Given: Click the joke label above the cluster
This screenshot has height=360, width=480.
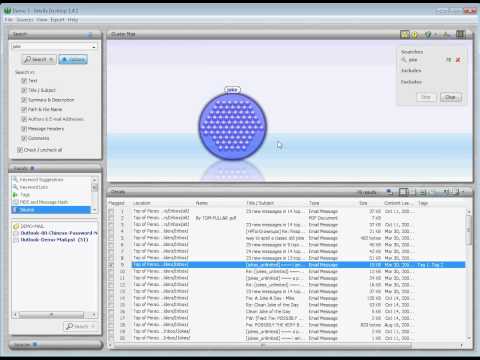Looking at the screenshot, I should tap(232, 90).
